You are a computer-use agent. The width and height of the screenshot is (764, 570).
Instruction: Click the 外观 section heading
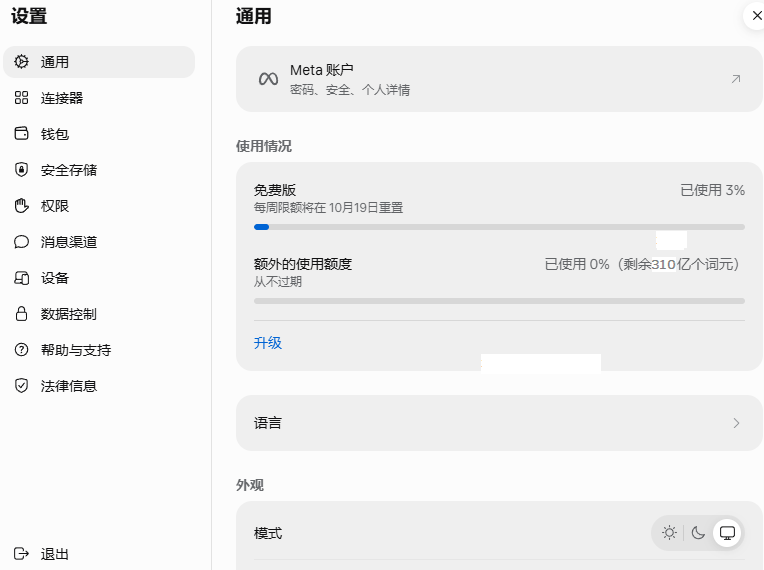click(250, 485)
